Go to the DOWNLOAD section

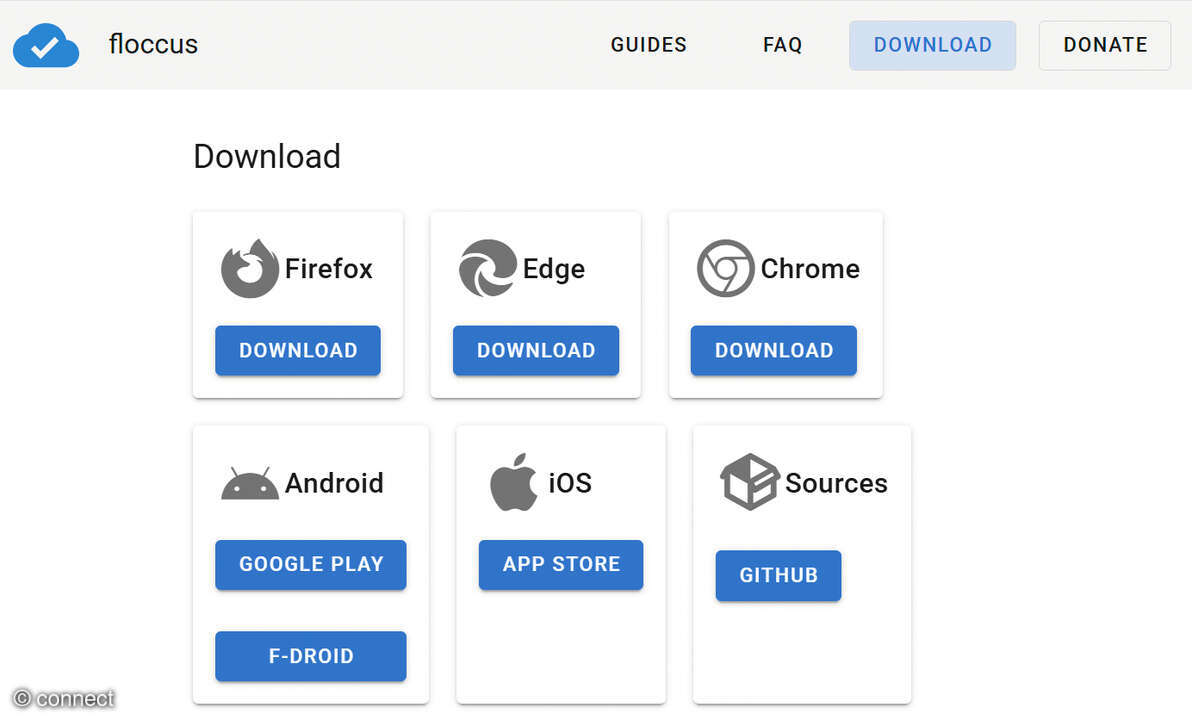pyautogui.click(x=932, y=44)
